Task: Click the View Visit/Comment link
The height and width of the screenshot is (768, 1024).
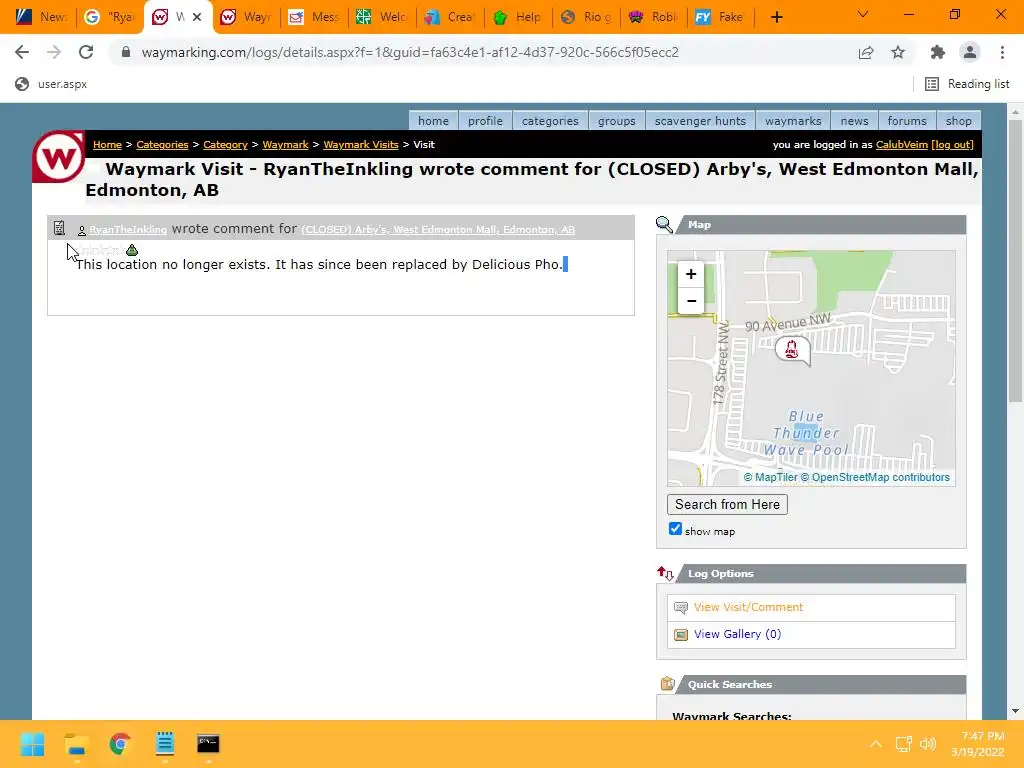Action: pyautogui.click(x=748, y=607)
